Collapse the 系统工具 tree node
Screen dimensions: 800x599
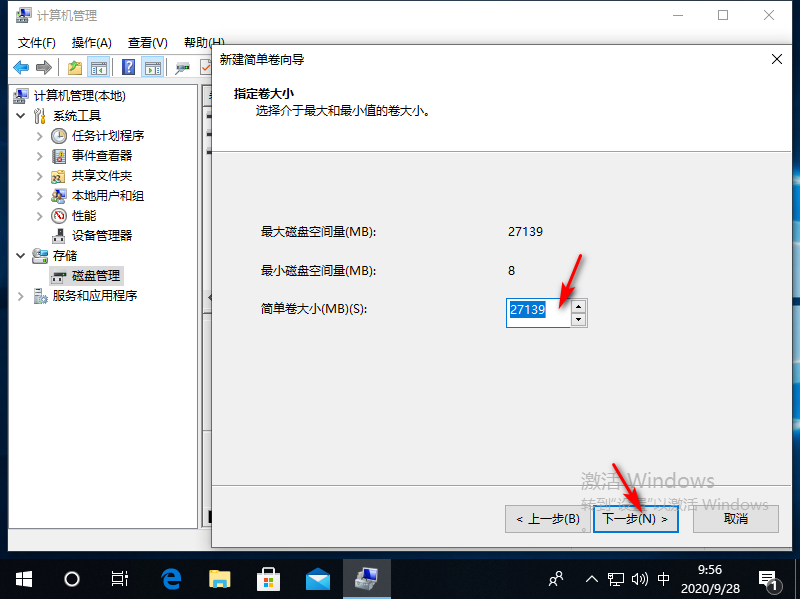point(21,116)
